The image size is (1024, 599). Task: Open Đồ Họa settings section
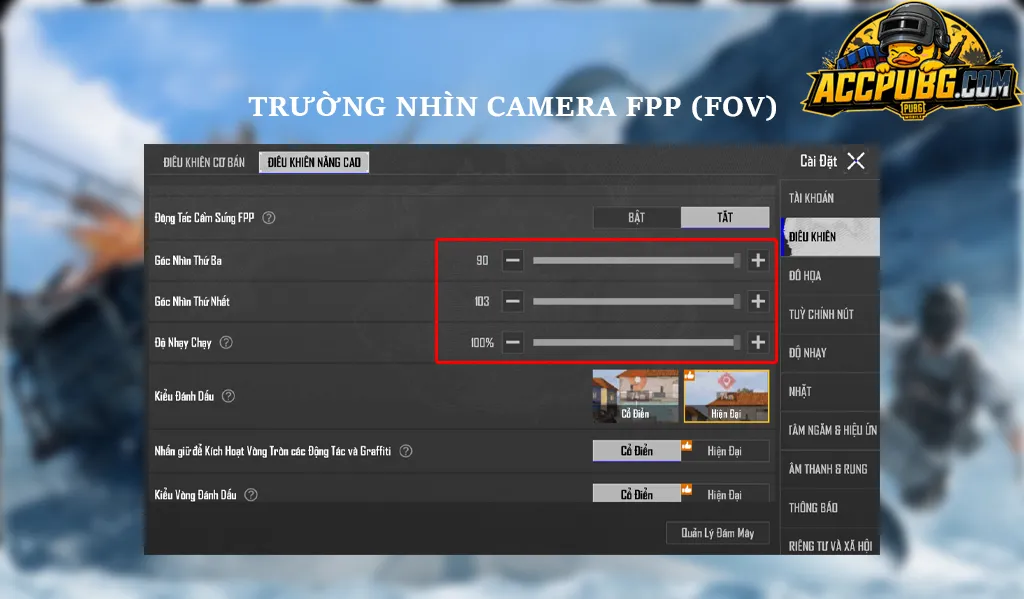(x=830, y=276)
